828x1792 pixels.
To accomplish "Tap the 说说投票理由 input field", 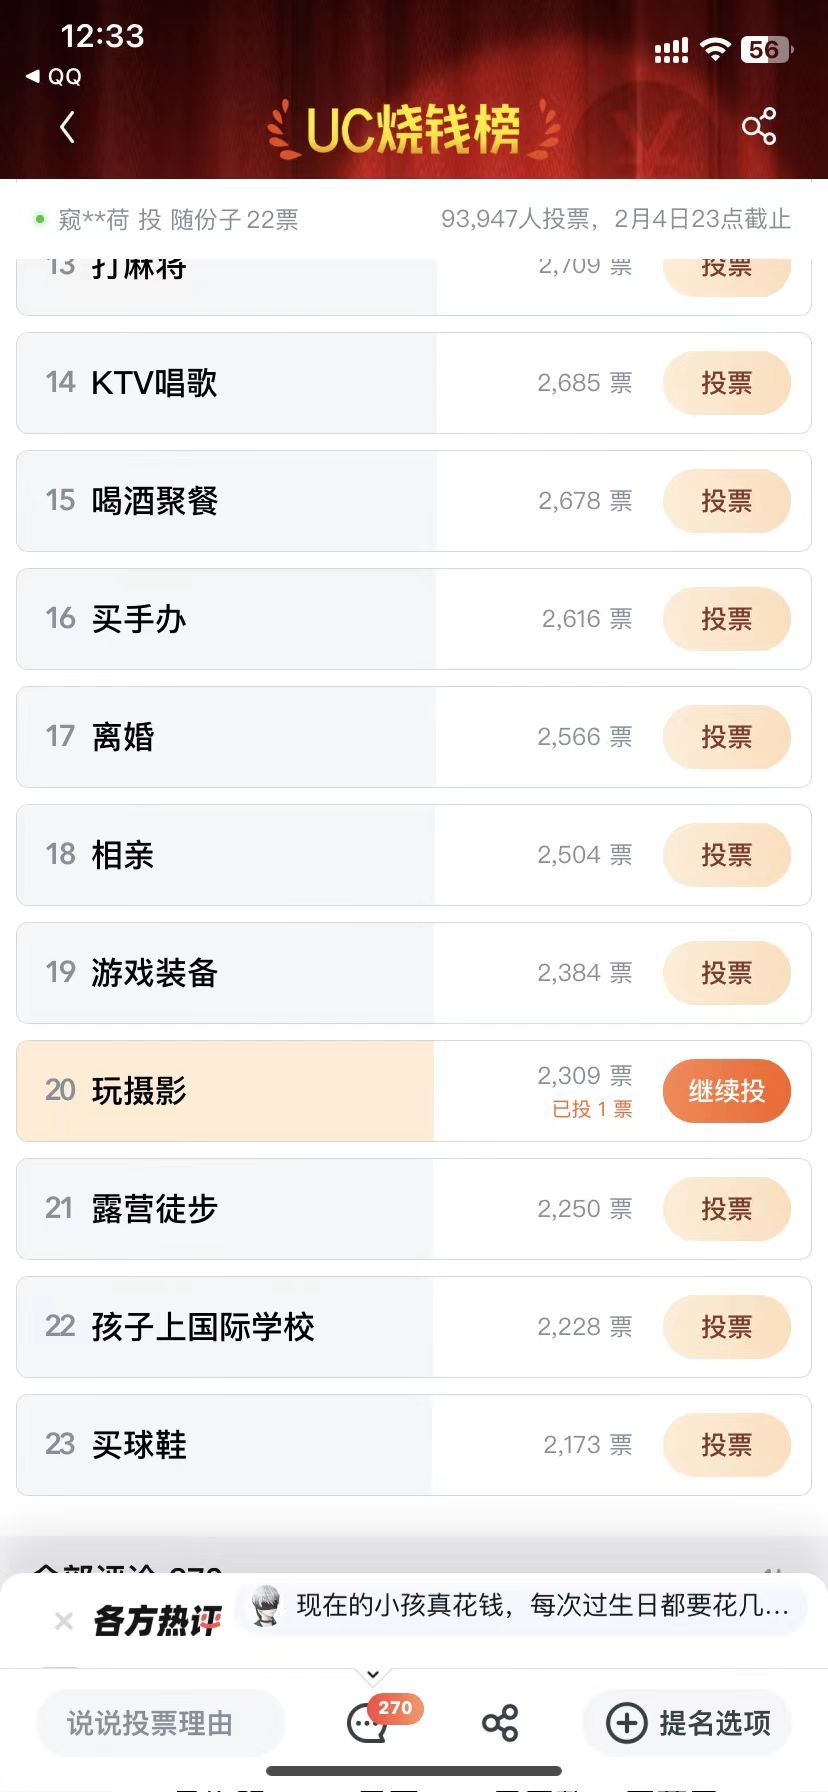I will 161,1723.
